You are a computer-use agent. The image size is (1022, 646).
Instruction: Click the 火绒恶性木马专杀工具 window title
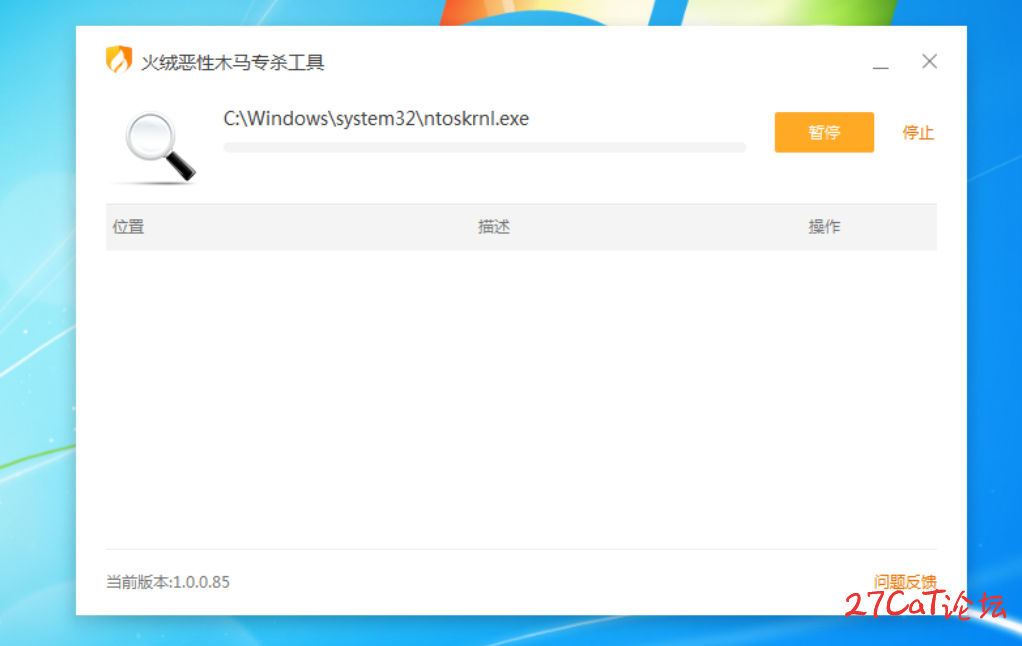(233, 63)
